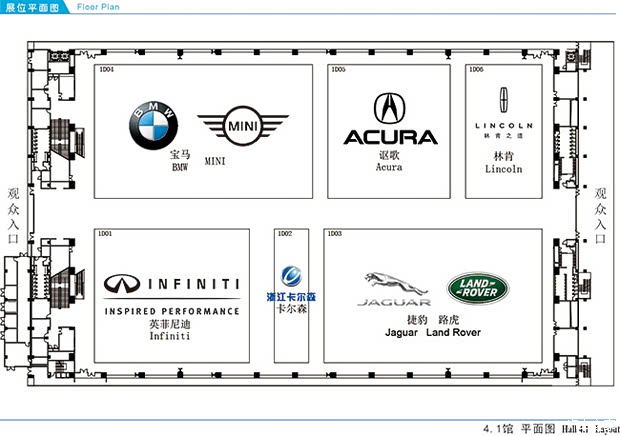Select the green Land Rover badge
The height and width of the screenshot is (436, 620).
point(478,288)
